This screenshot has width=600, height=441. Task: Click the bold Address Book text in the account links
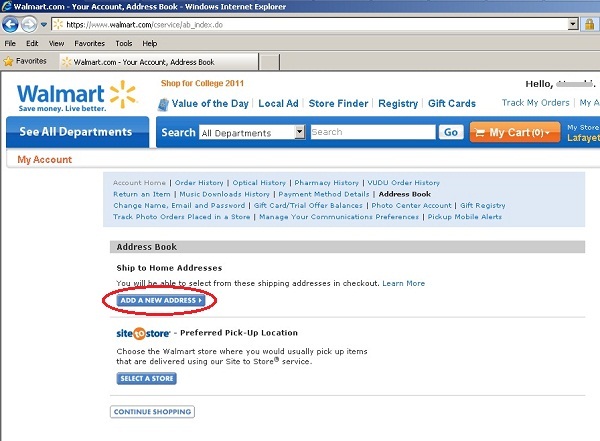(404, 194)
